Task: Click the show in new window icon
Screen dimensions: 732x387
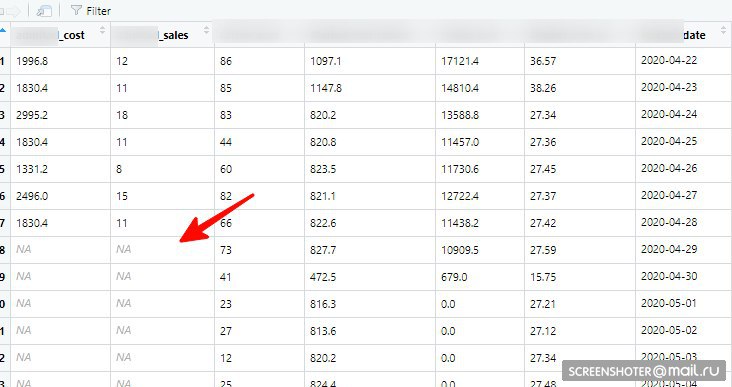Action: pyautogui.click(x=43, y=11)
